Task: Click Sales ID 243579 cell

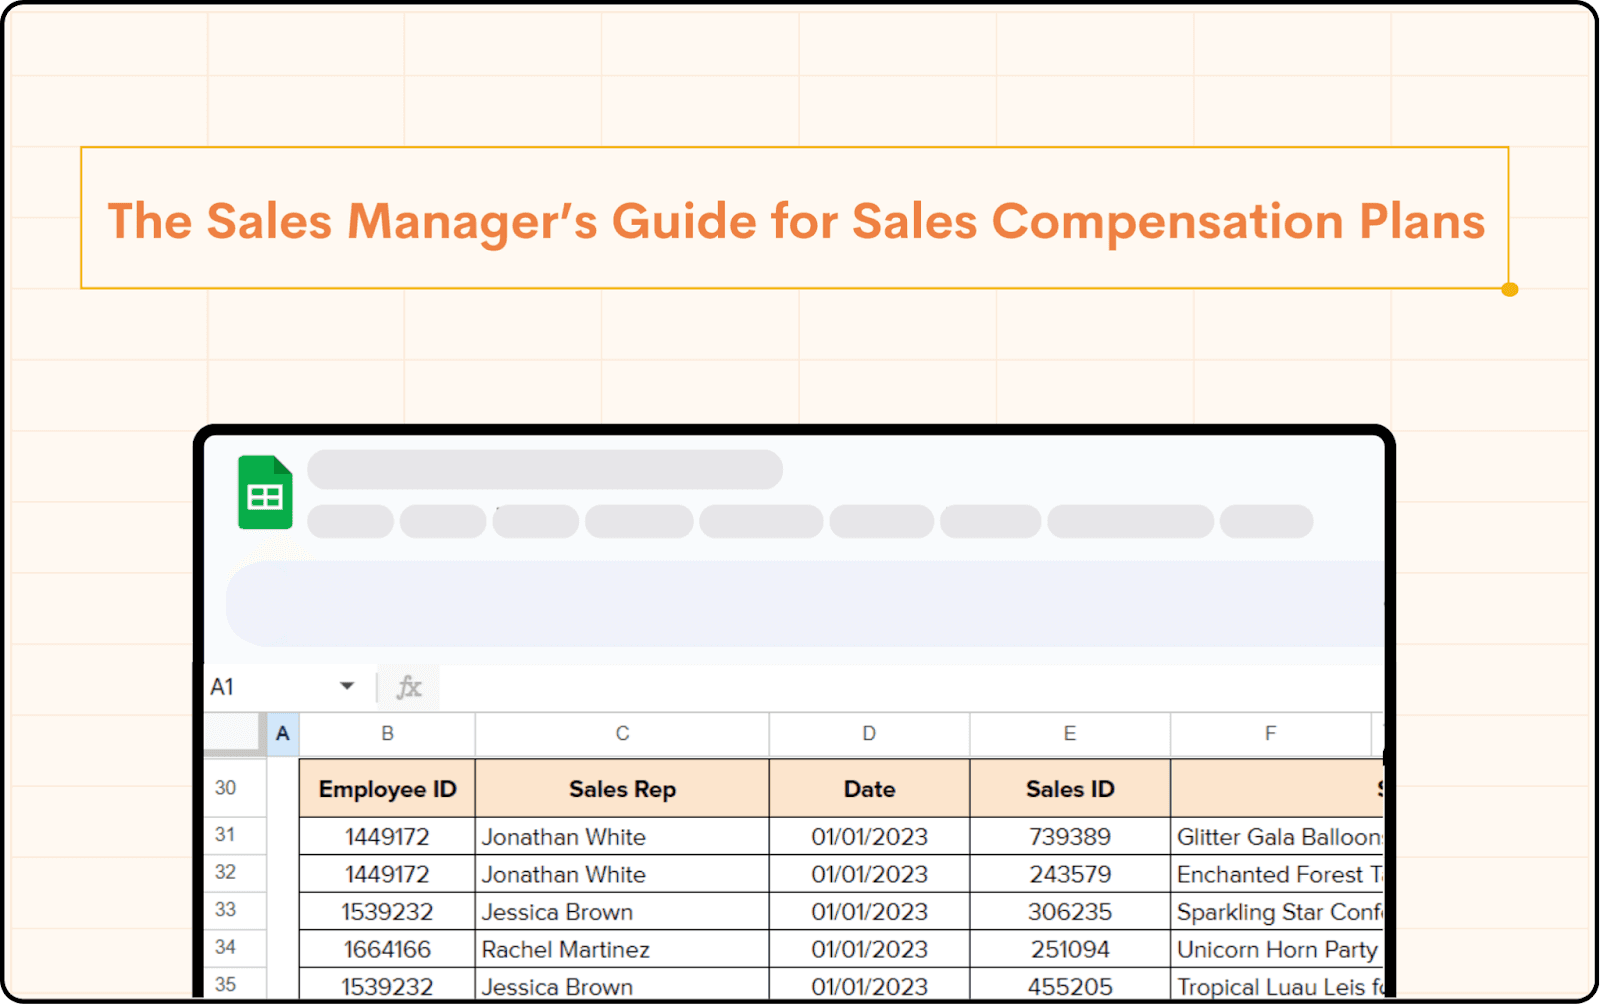Action: point(1070,874)
